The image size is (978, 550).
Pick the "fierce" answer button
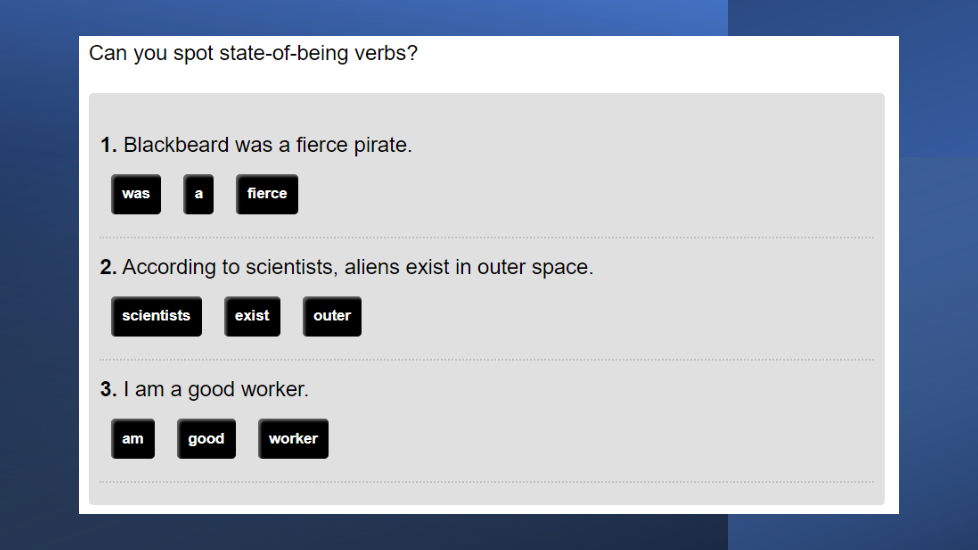(267, 194)
